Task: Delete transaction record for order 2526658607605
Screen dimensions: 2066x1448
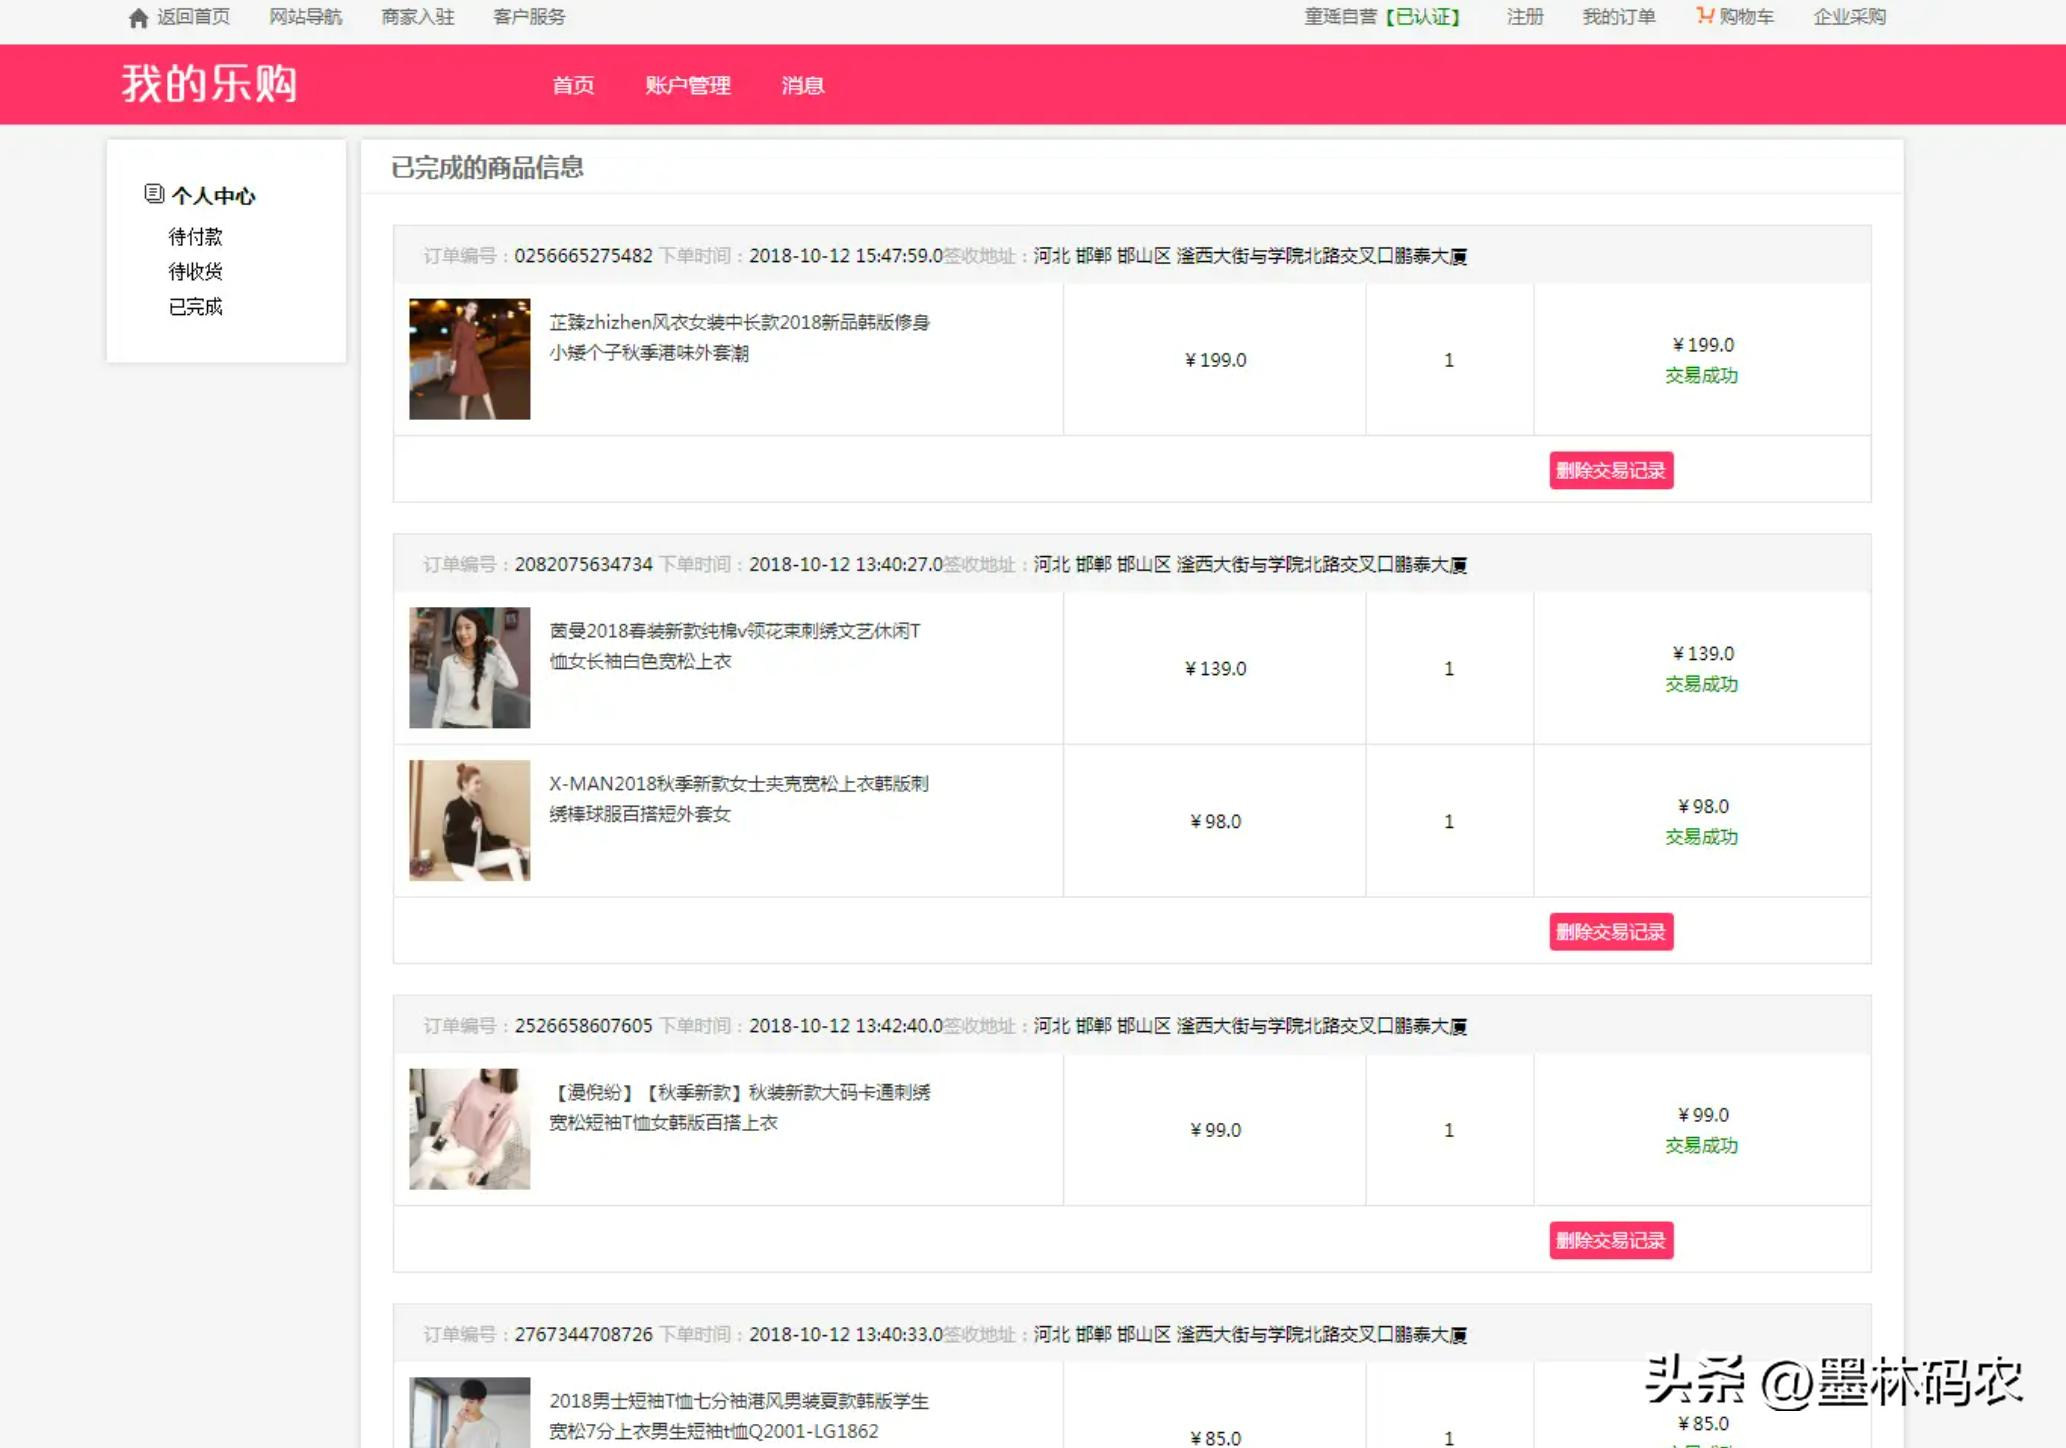Action: [x=1610, y=1241]
